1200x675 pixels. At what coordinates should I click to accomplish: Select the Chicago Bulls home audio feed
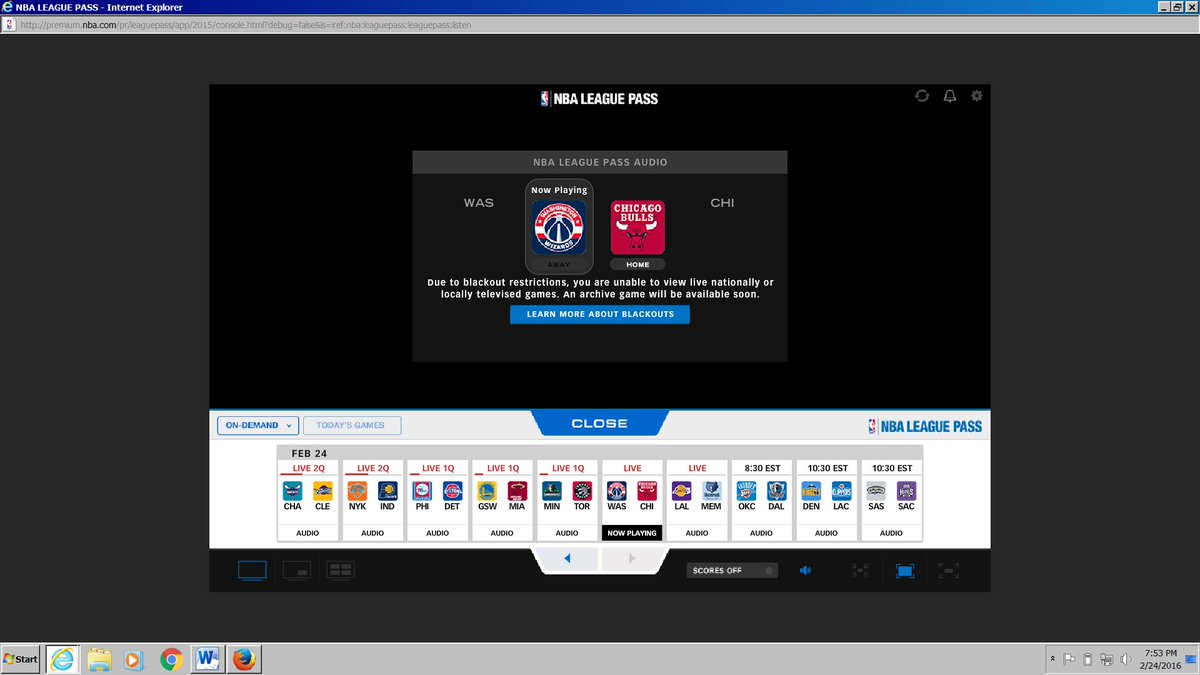tap(638, 228)
